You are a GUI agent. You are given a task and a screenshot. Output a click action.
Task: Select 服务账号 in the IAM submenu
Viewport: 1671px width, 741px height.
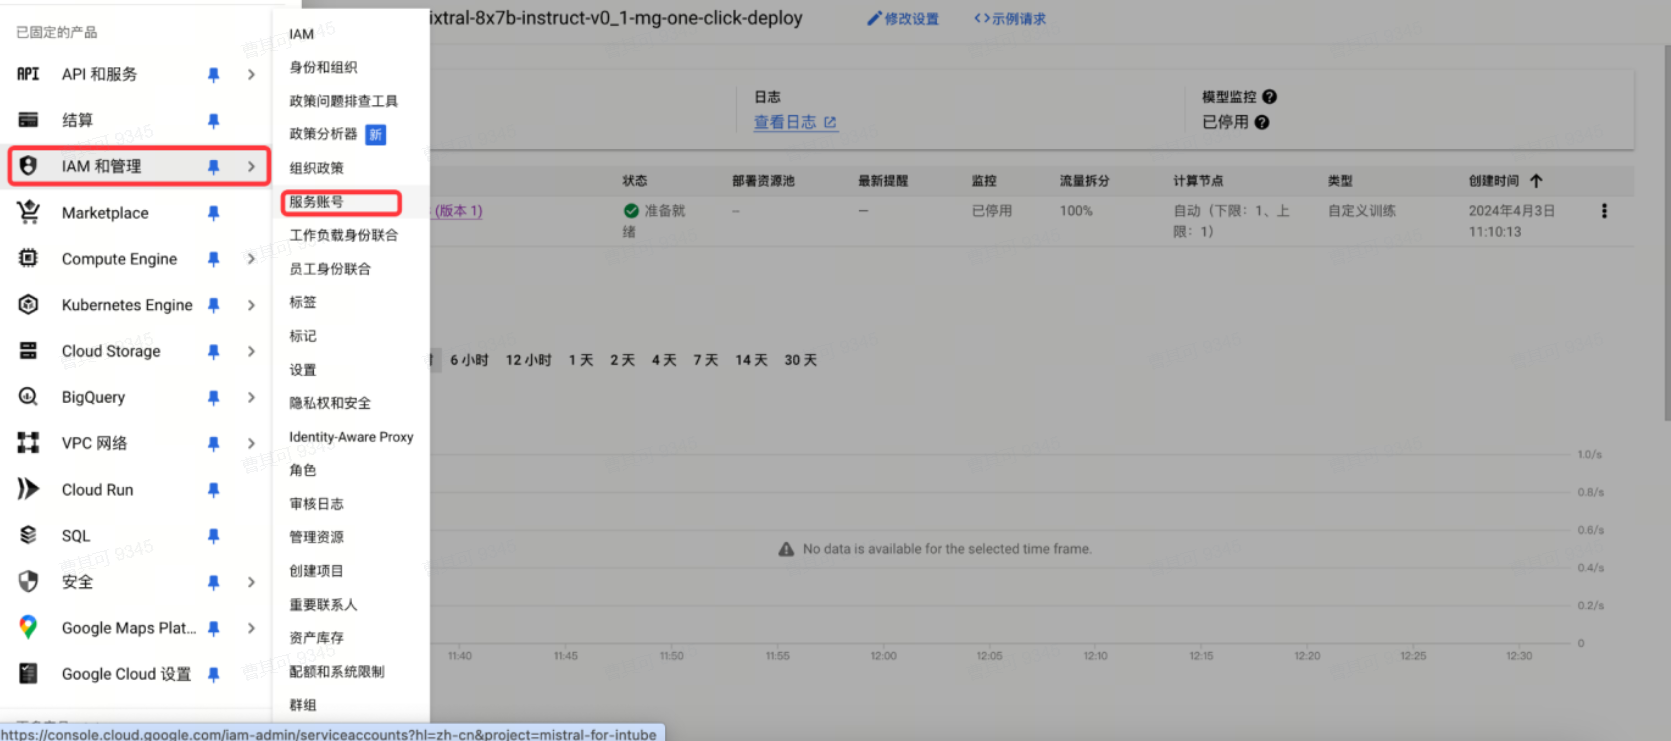pos(316,202)
